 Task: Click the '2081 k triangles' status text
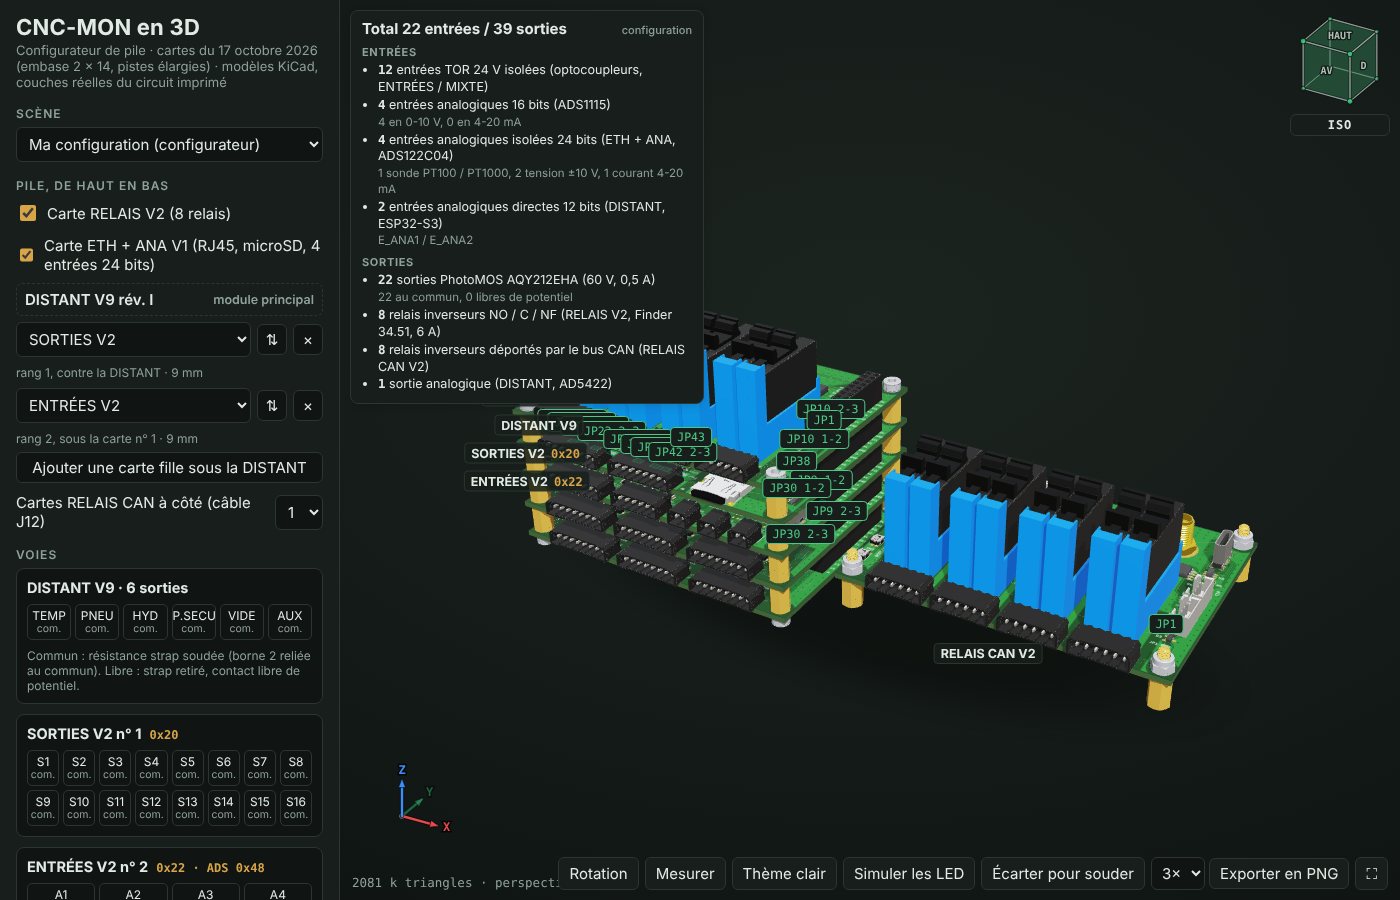coord(412,883)
